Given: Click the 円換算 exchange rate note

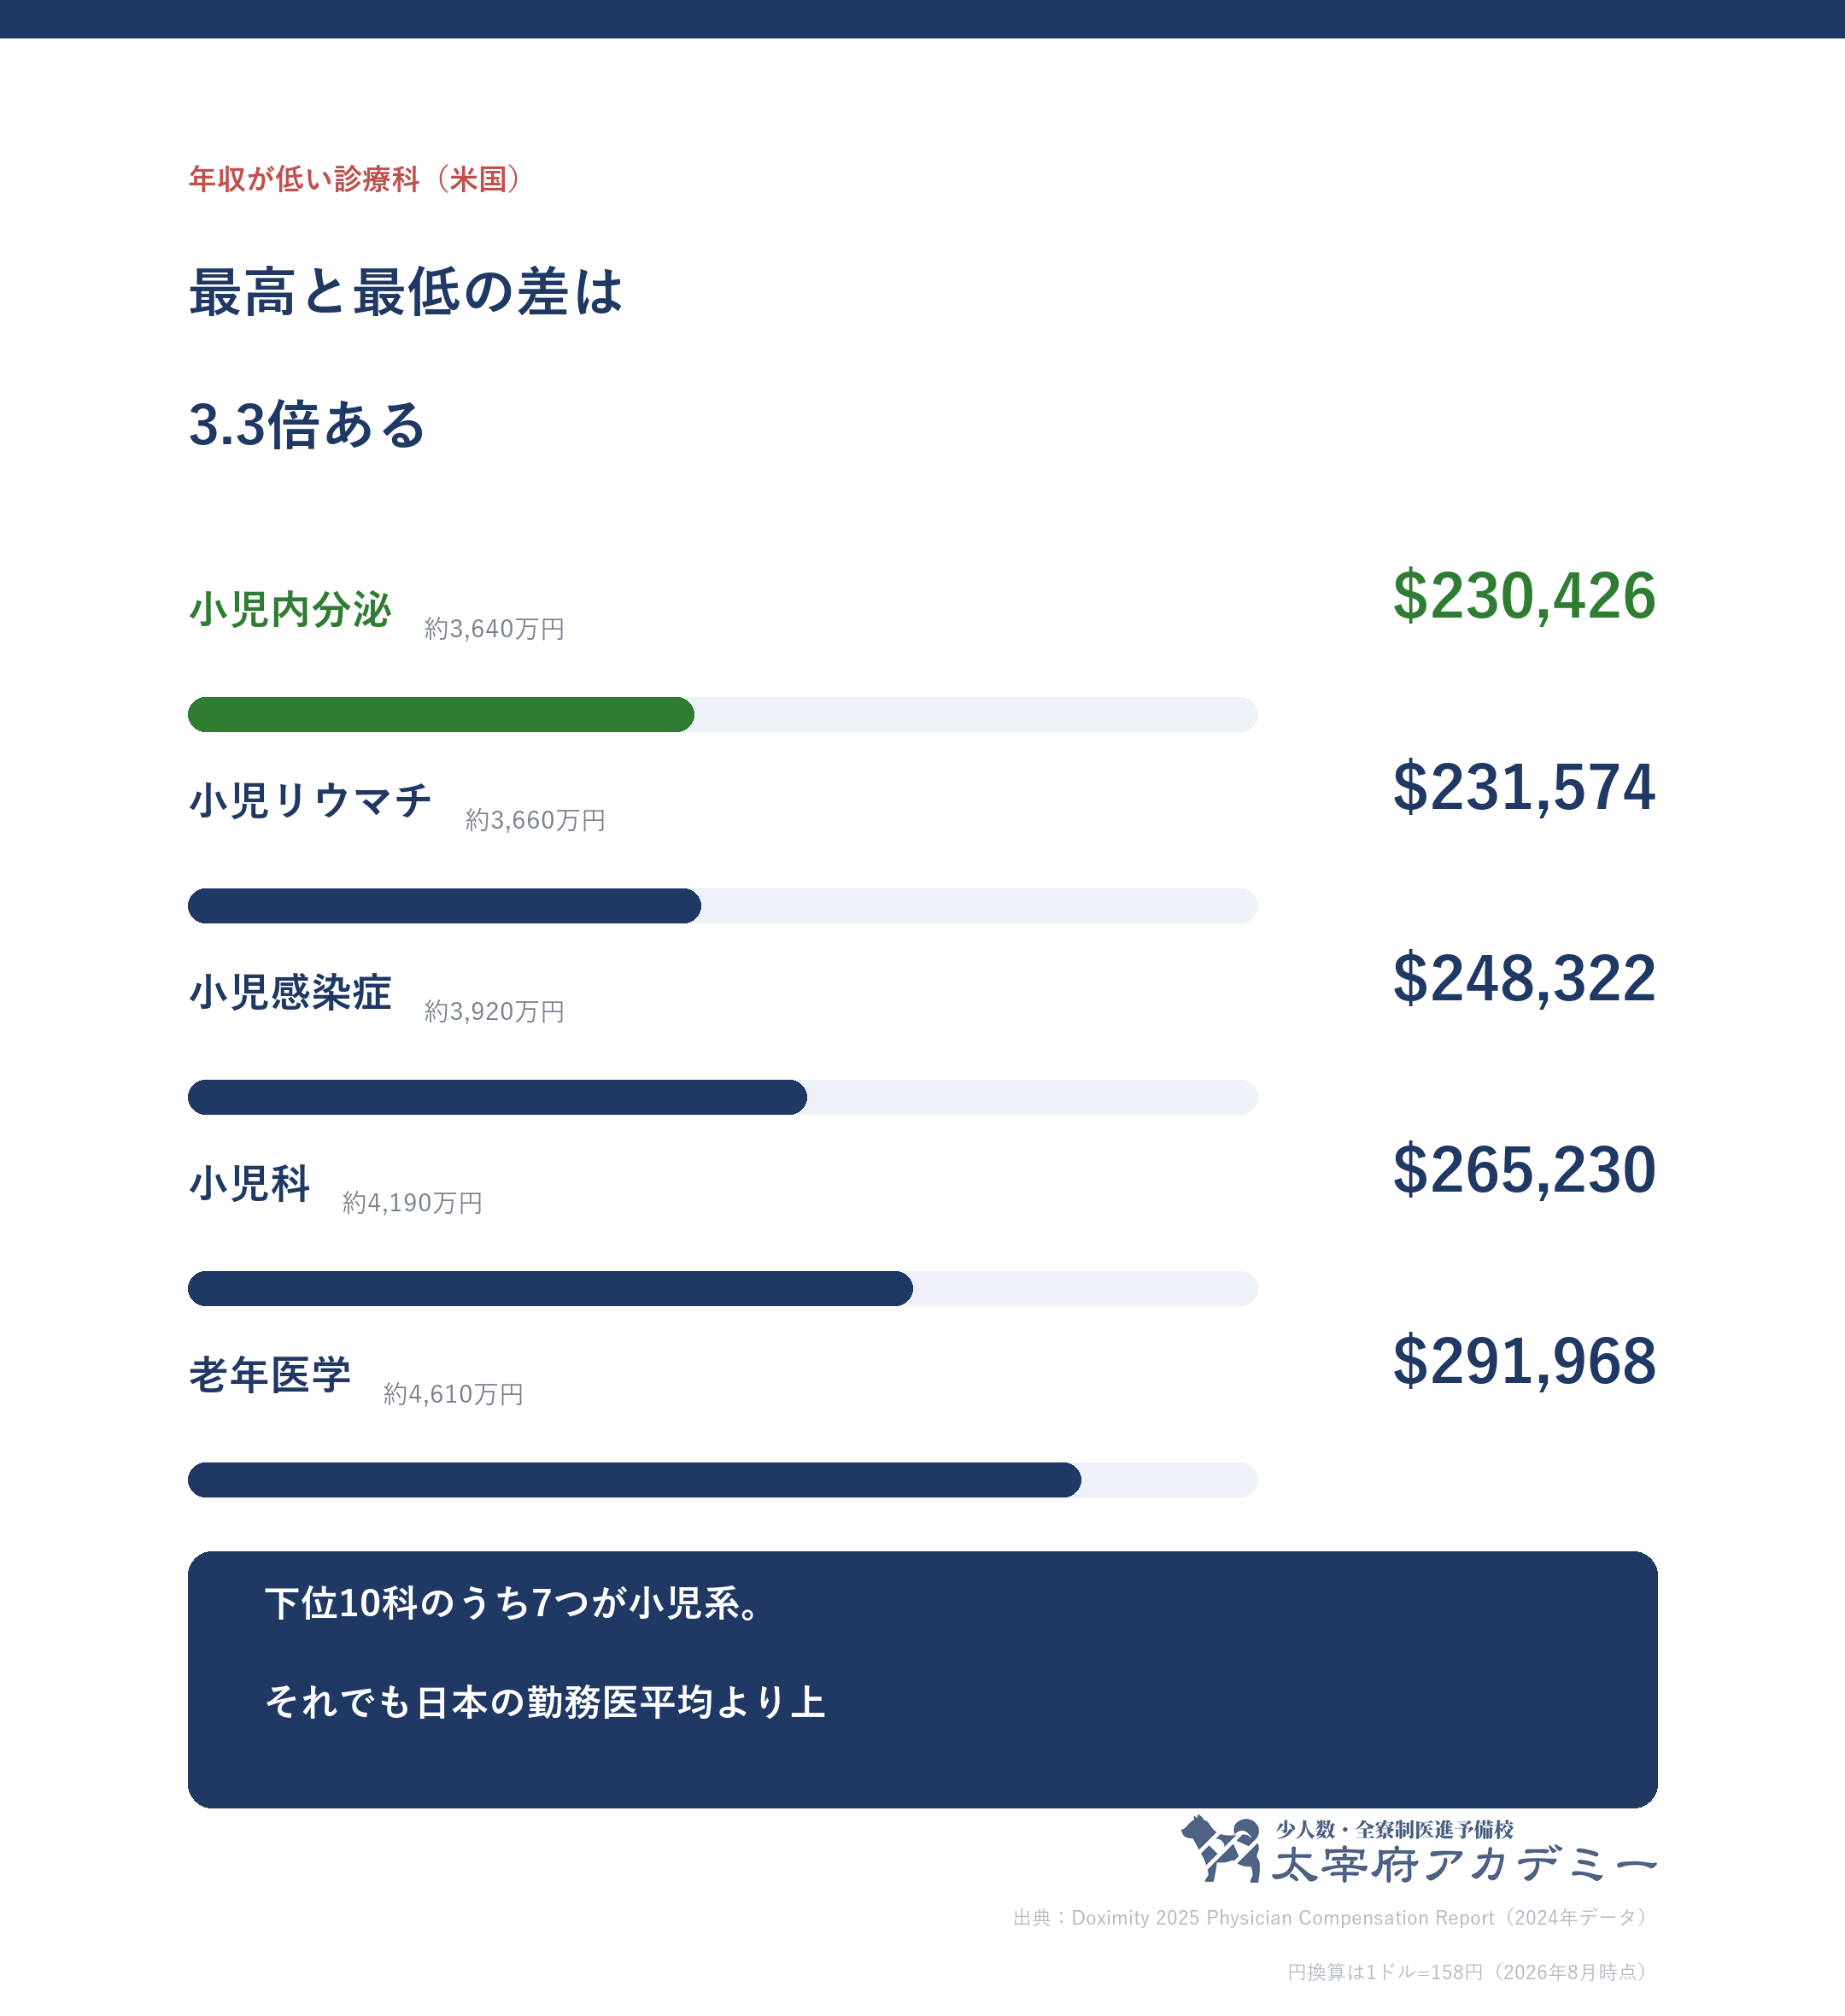Looking at the screenshot, I should 1470,1971.
